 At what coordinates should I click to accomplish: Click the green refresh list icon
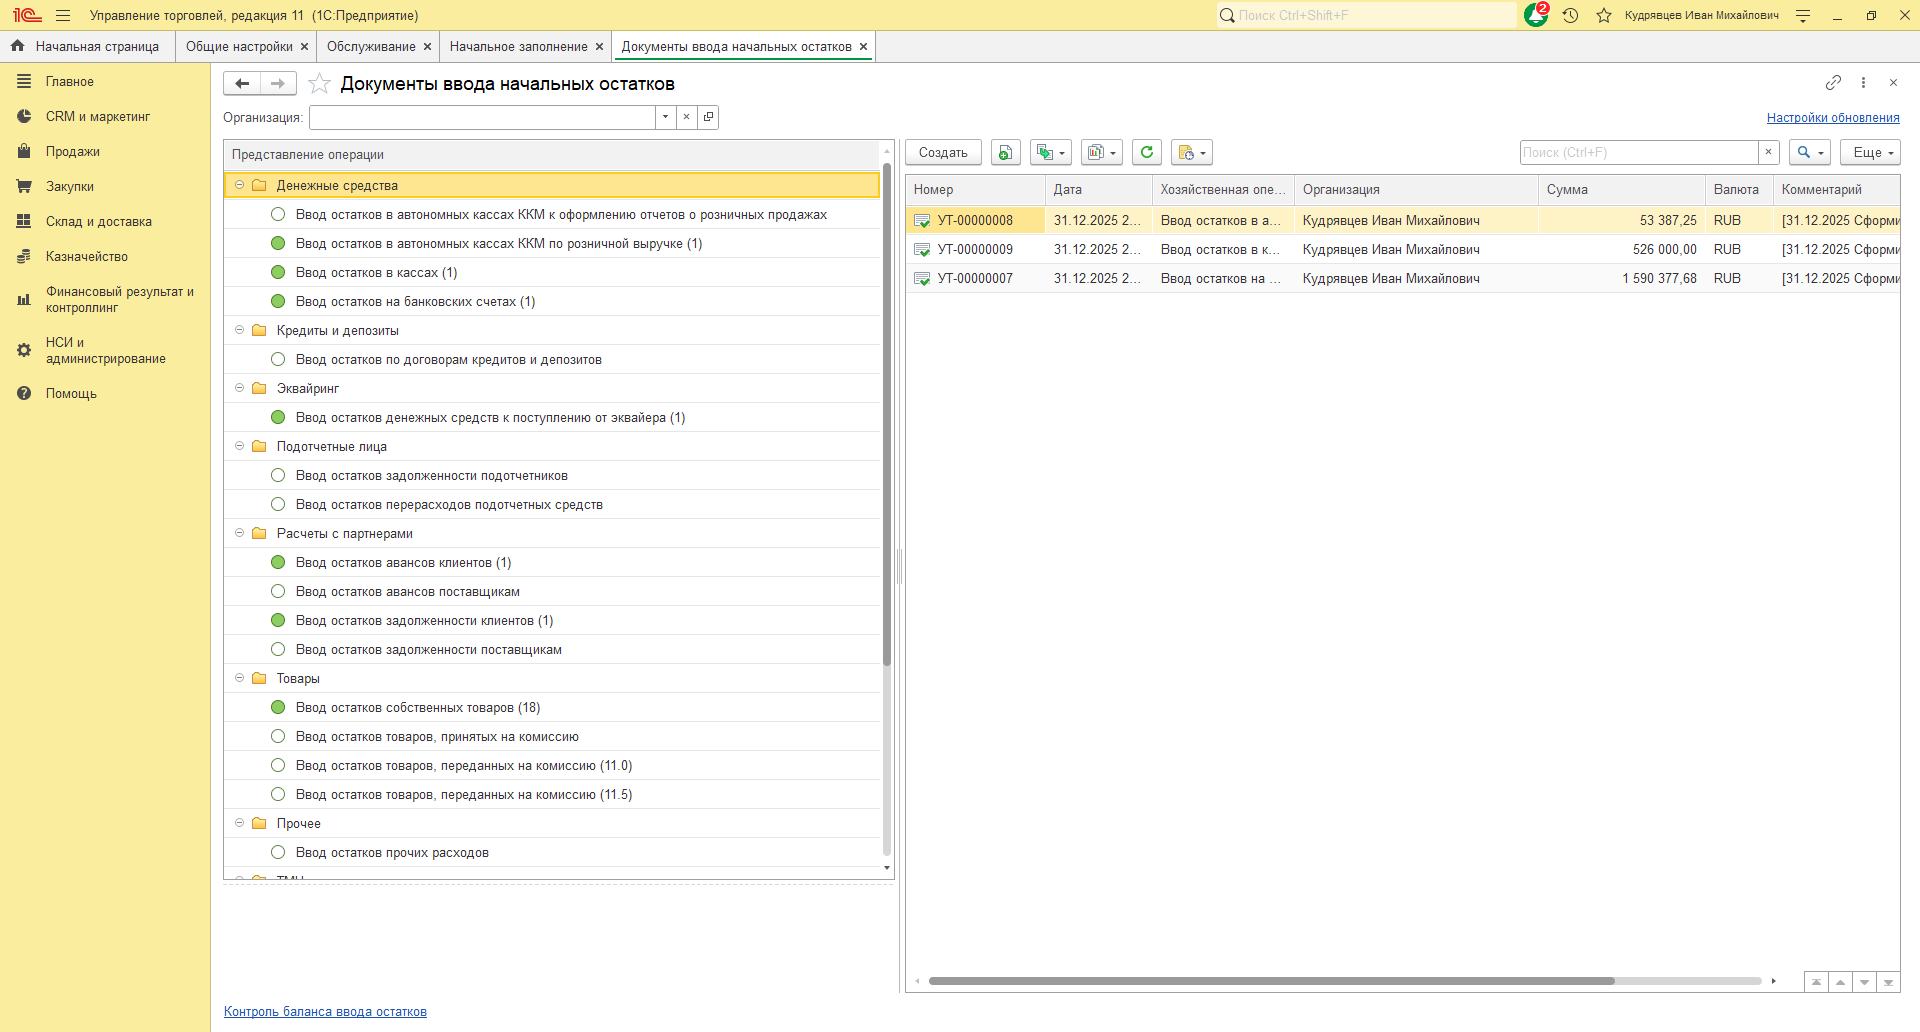click(x=1147, y=152)
